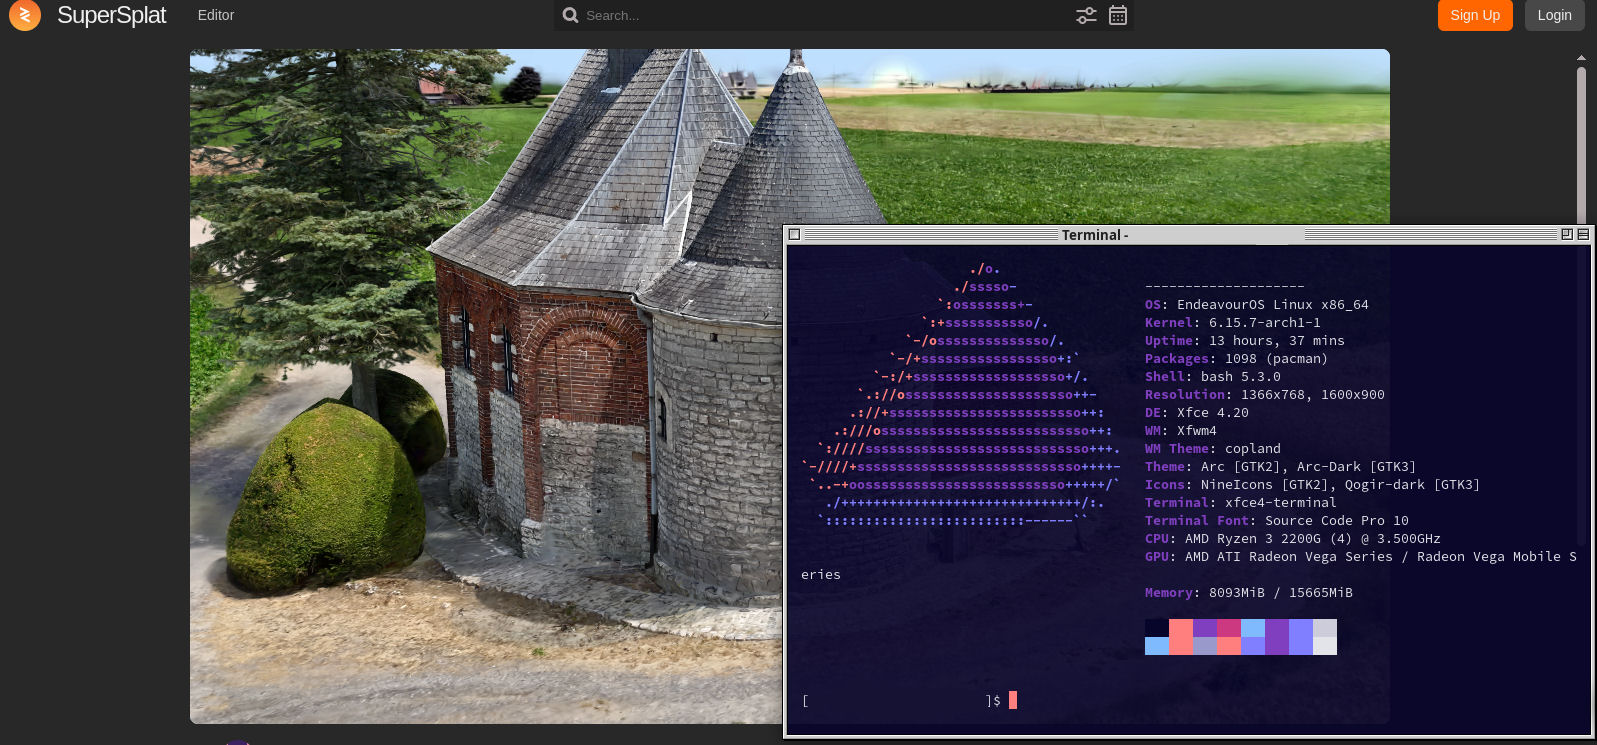The width and height of the screenshot is (1597, 745).
Task: Click the 'WM: Xfwm4' line
Action: 1180,431
